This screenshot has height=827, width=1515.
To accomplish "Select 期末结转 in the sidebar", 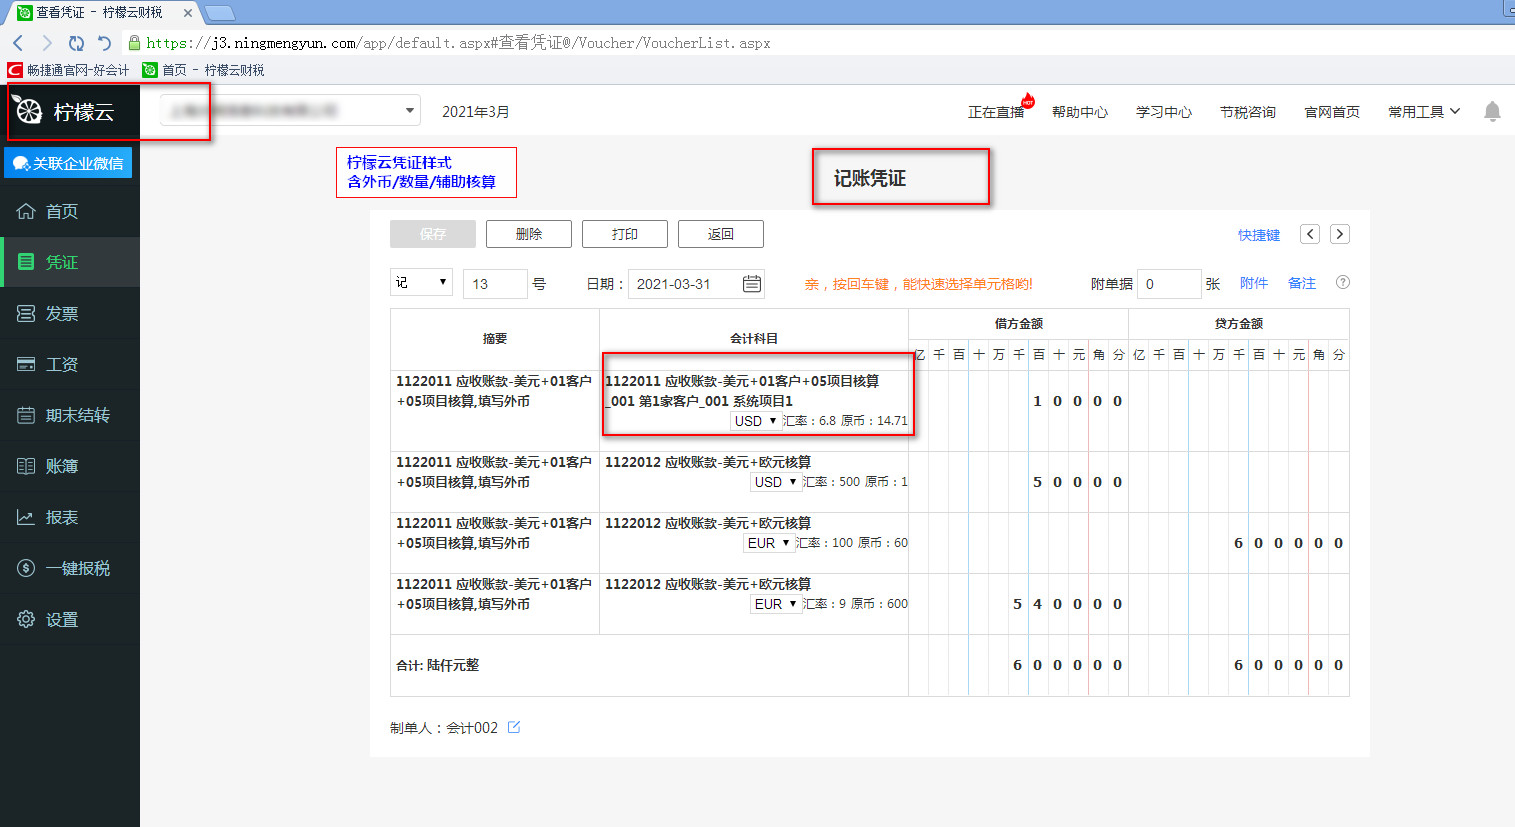I will coord(77,415).
